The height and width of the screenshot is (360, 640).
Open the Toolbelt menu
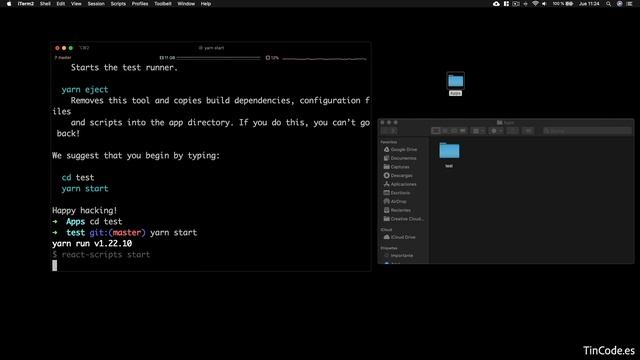tap(163, 4)
